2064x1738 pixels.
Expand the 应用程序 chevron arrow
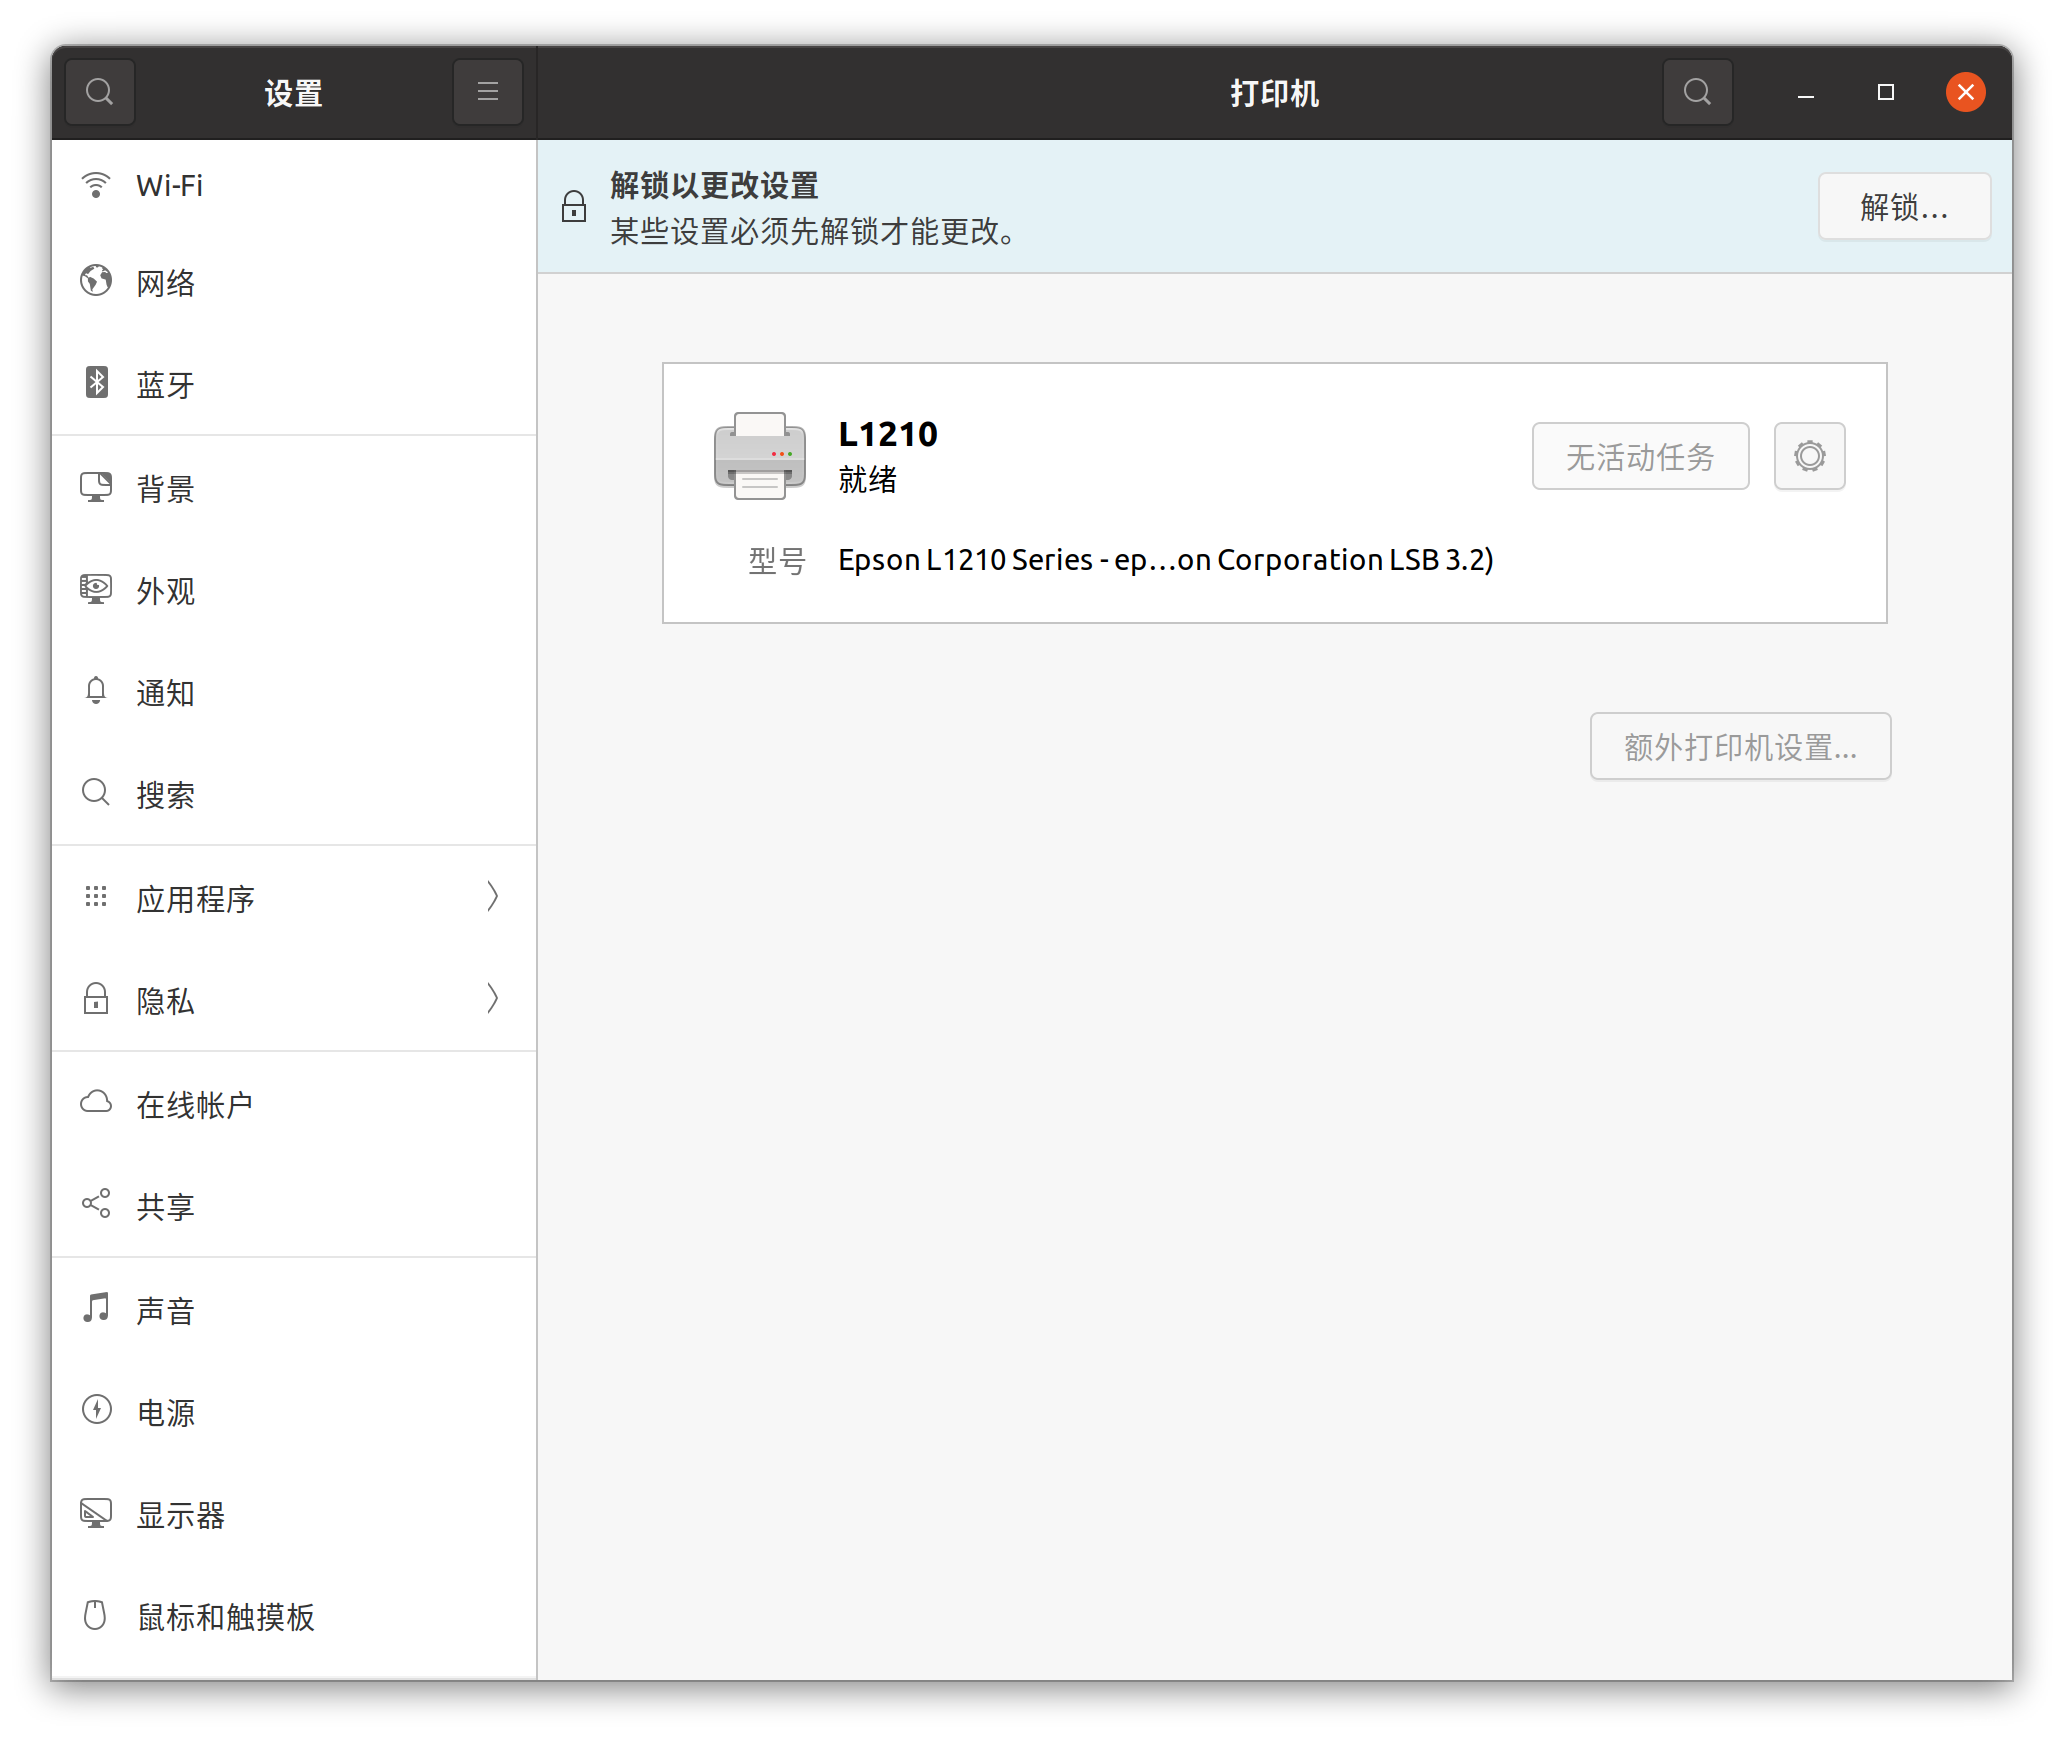click(492, 897)
